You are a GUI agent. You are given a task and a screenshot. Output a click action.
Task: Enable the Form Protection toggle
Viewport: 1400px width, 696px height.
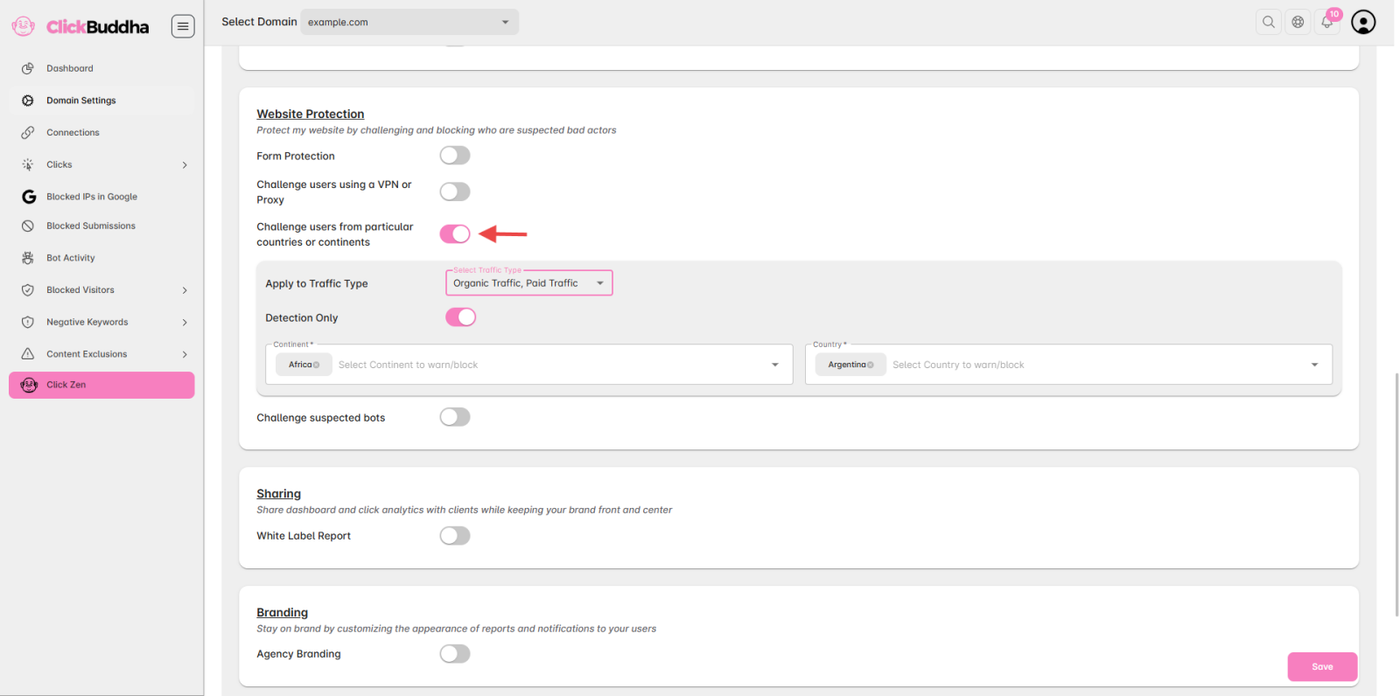455,156
